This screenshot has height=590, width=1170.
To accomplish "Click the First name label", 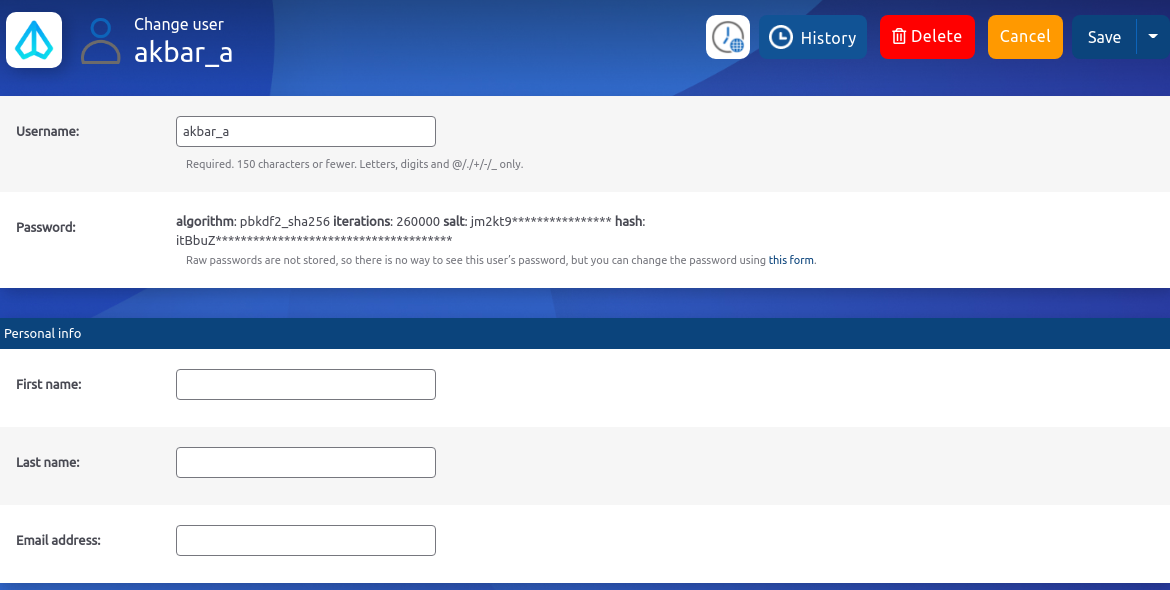I will tap(49, 384).
